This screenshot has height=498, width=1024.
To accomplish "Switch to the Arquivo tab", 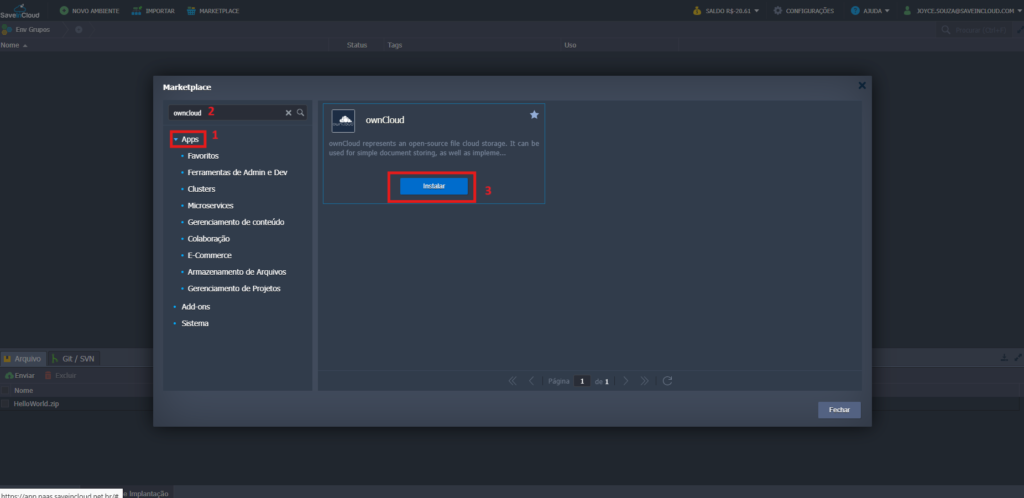I will (x=23, y=359).
